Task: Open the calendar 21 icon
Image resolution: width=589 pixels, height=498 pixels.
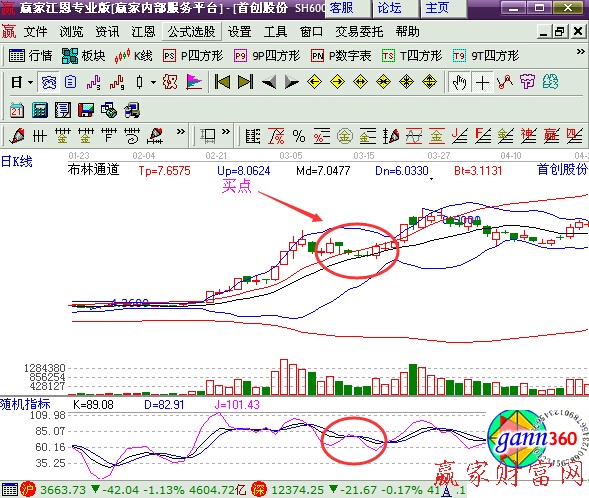Action: point(17,110)
